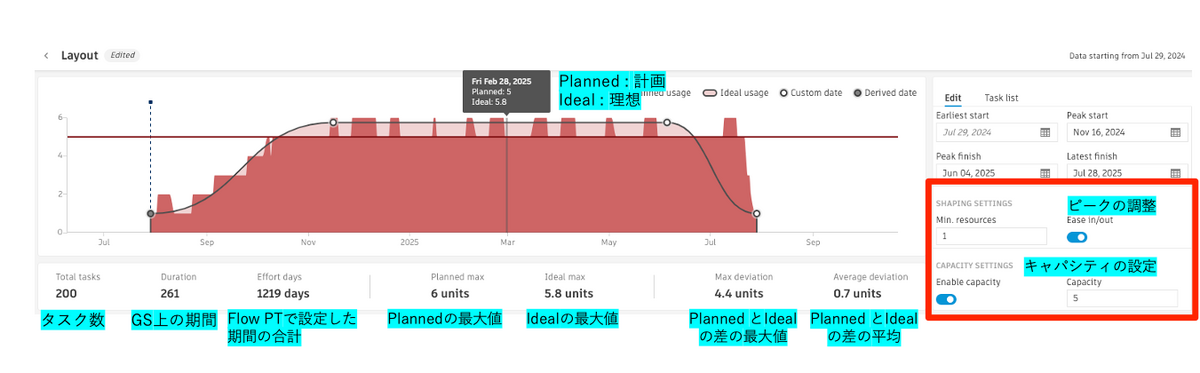Click the Custom date legend marker
1200x373 pixels.
tap(782, 93)
